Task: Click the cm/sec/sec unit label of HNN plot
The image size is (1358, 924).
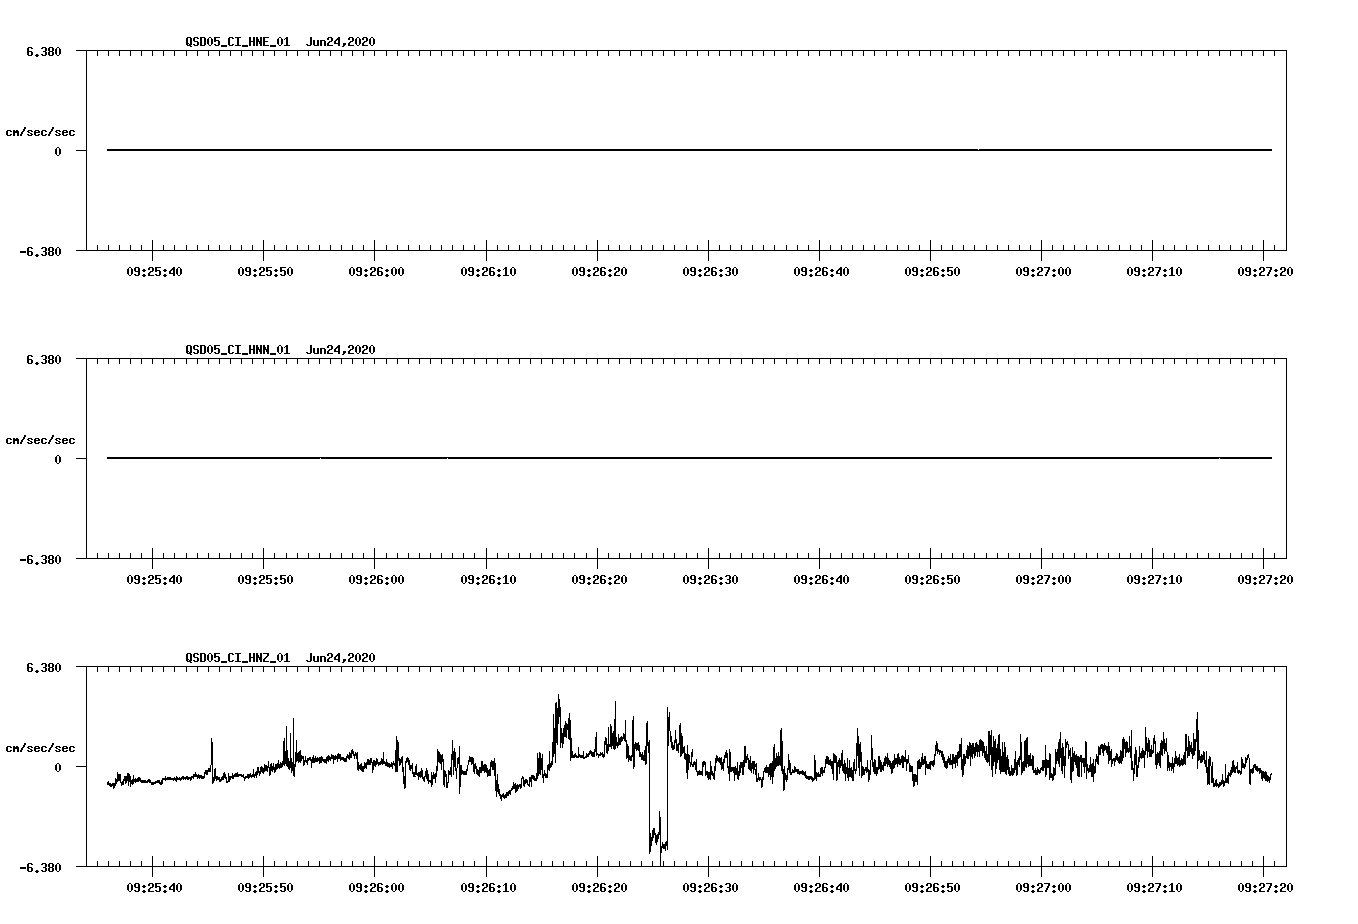Action: (x=40, y=440)
